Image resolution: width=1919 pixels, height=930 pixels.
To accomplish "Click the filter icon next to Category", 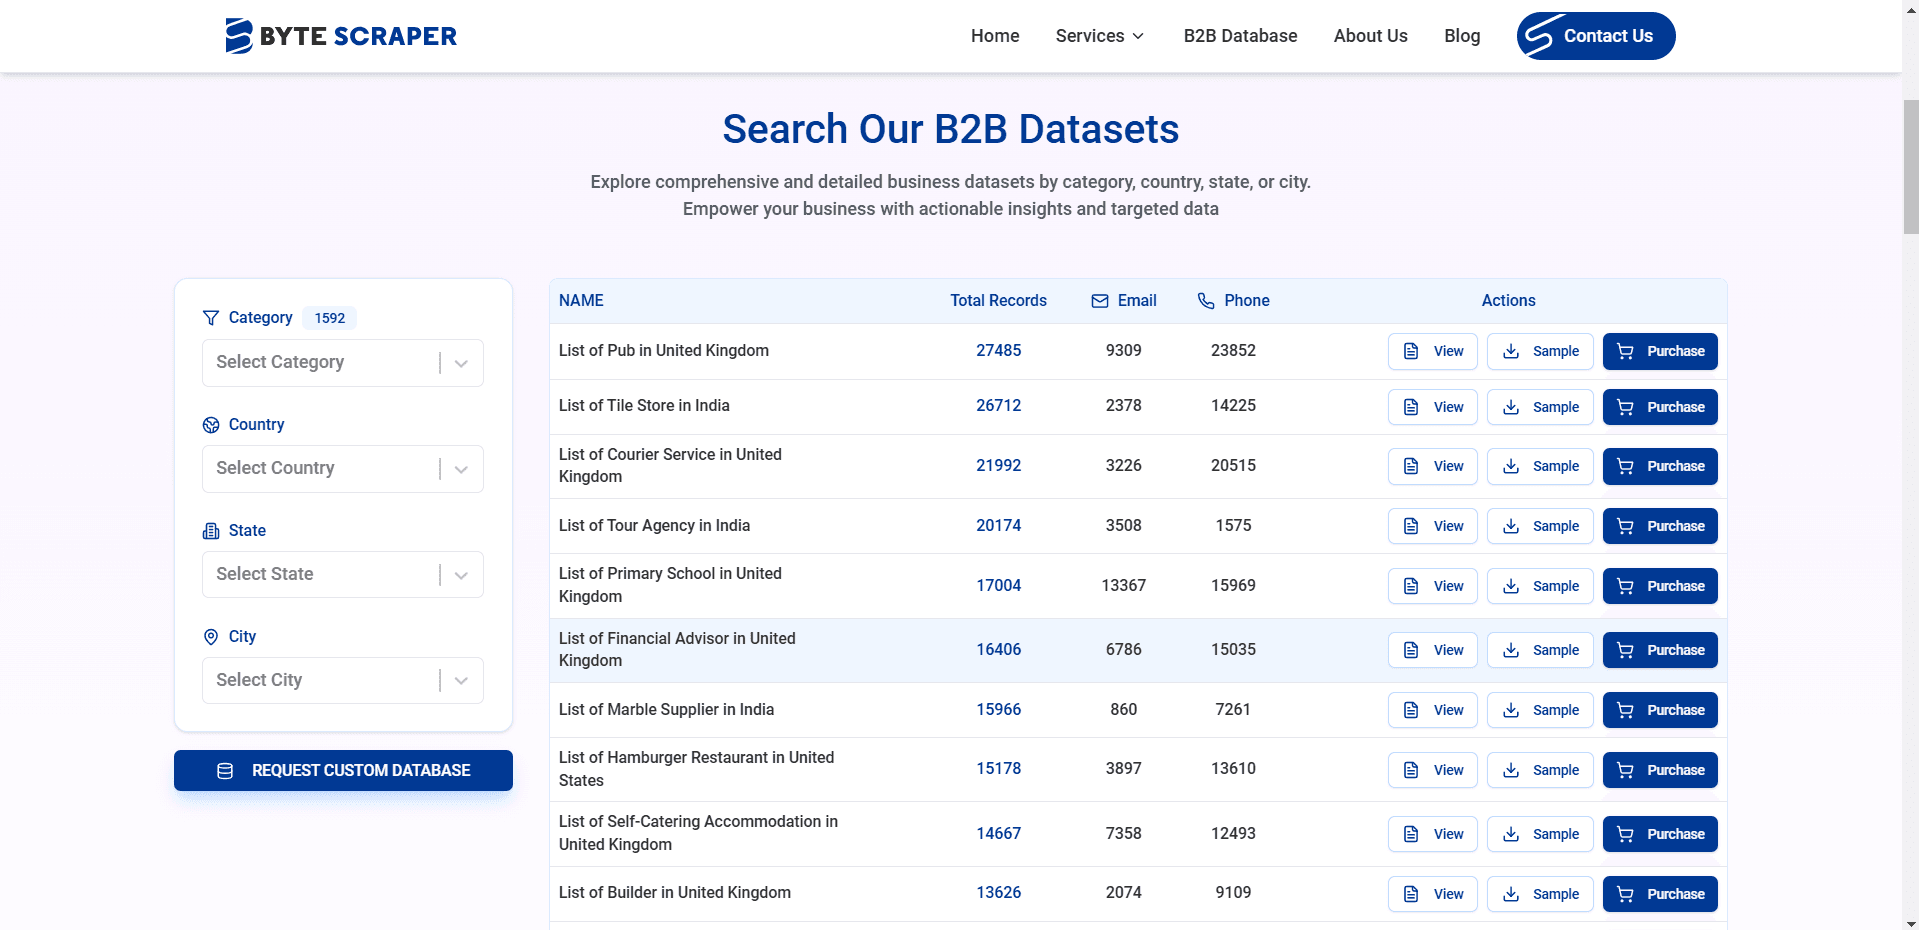I will [x=211, y=318].
